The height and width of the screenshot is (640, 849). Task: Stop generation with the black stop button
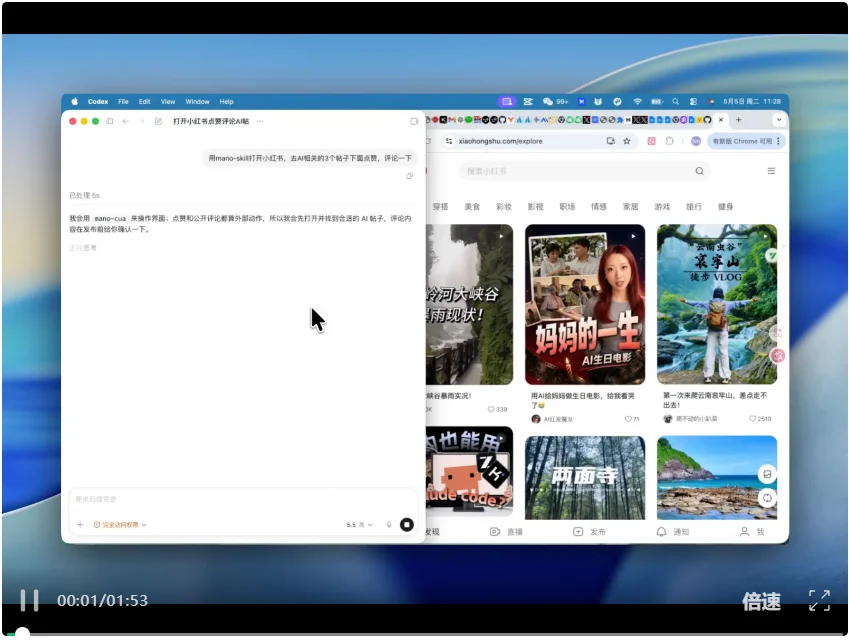407,525
